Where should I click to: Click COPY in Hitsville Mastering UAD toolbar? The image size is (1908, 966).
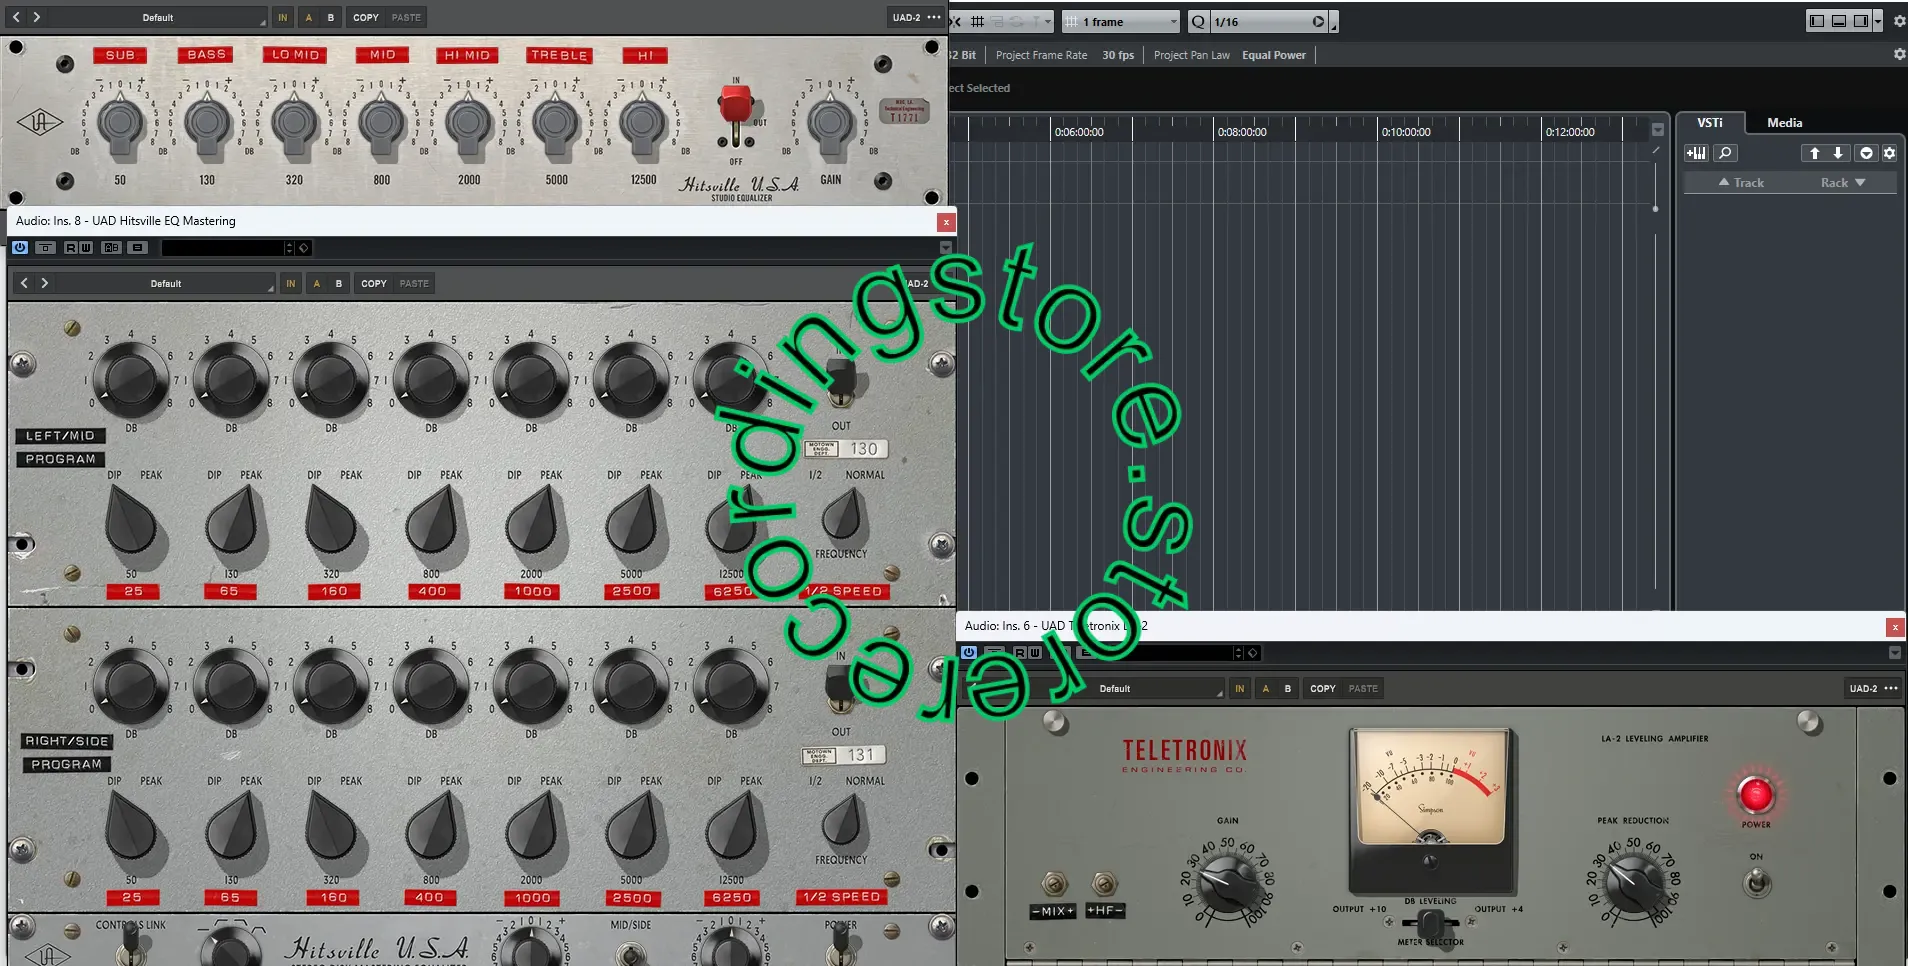tap(374, 283)
